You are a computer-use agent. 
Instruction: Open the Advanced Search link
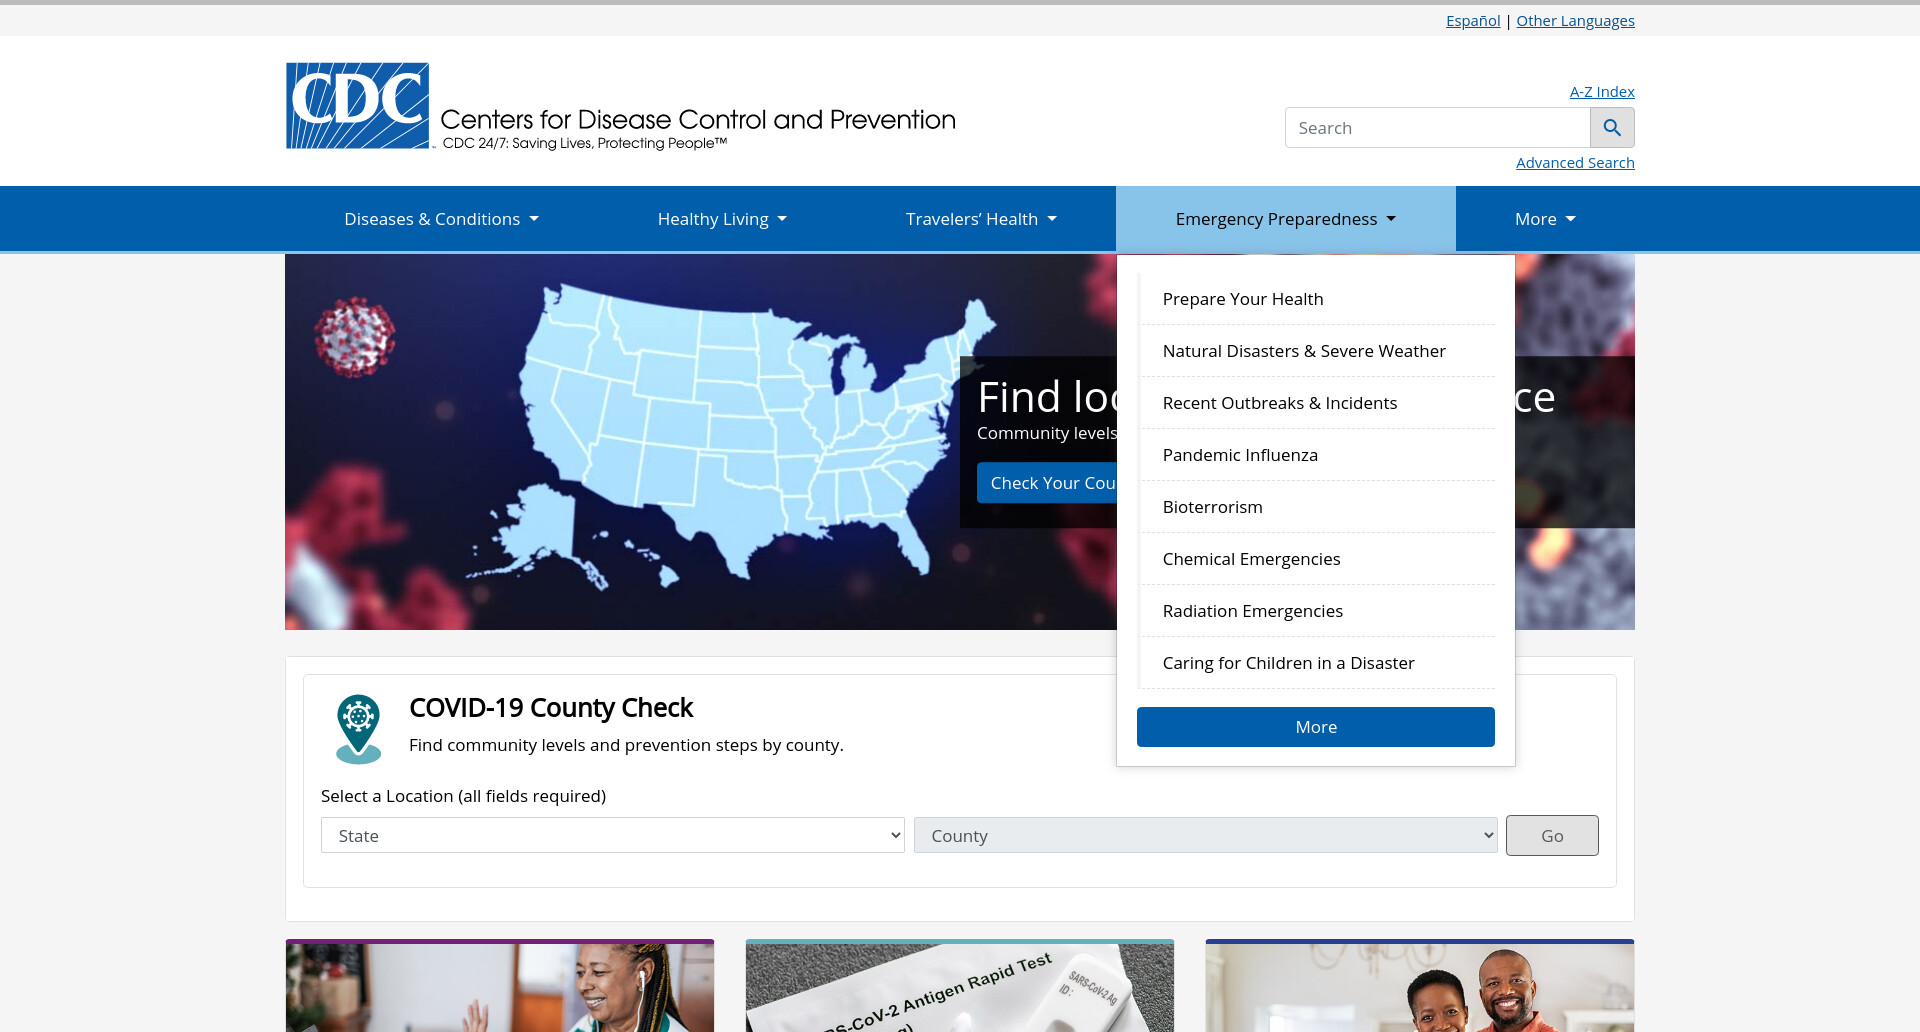point(1575,163)
